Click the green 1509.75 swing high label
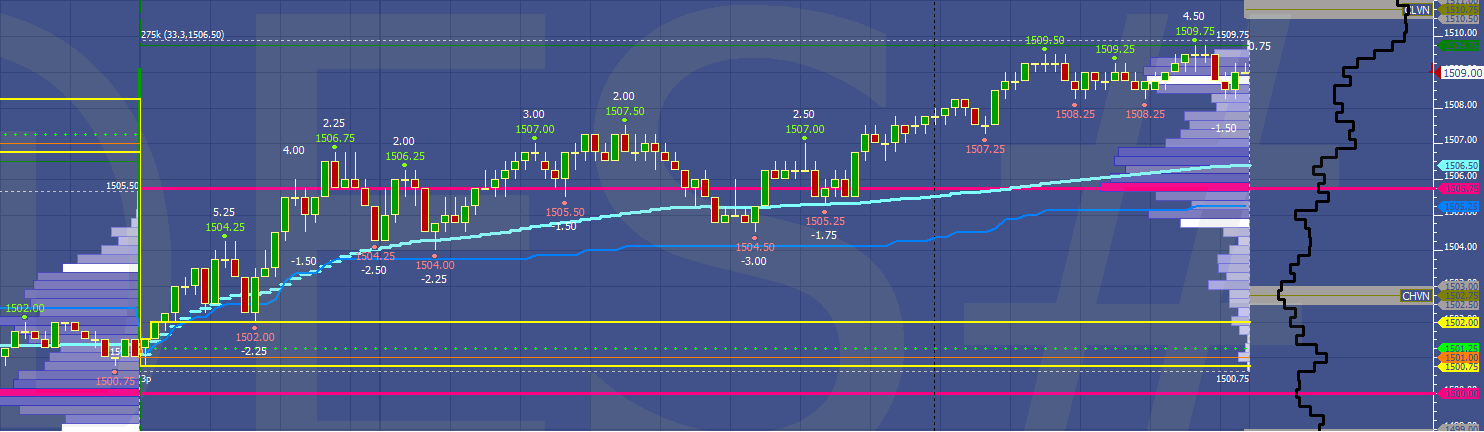Image resolution: width=1484 pixels, height=432 pixels. pos(1195,31)
